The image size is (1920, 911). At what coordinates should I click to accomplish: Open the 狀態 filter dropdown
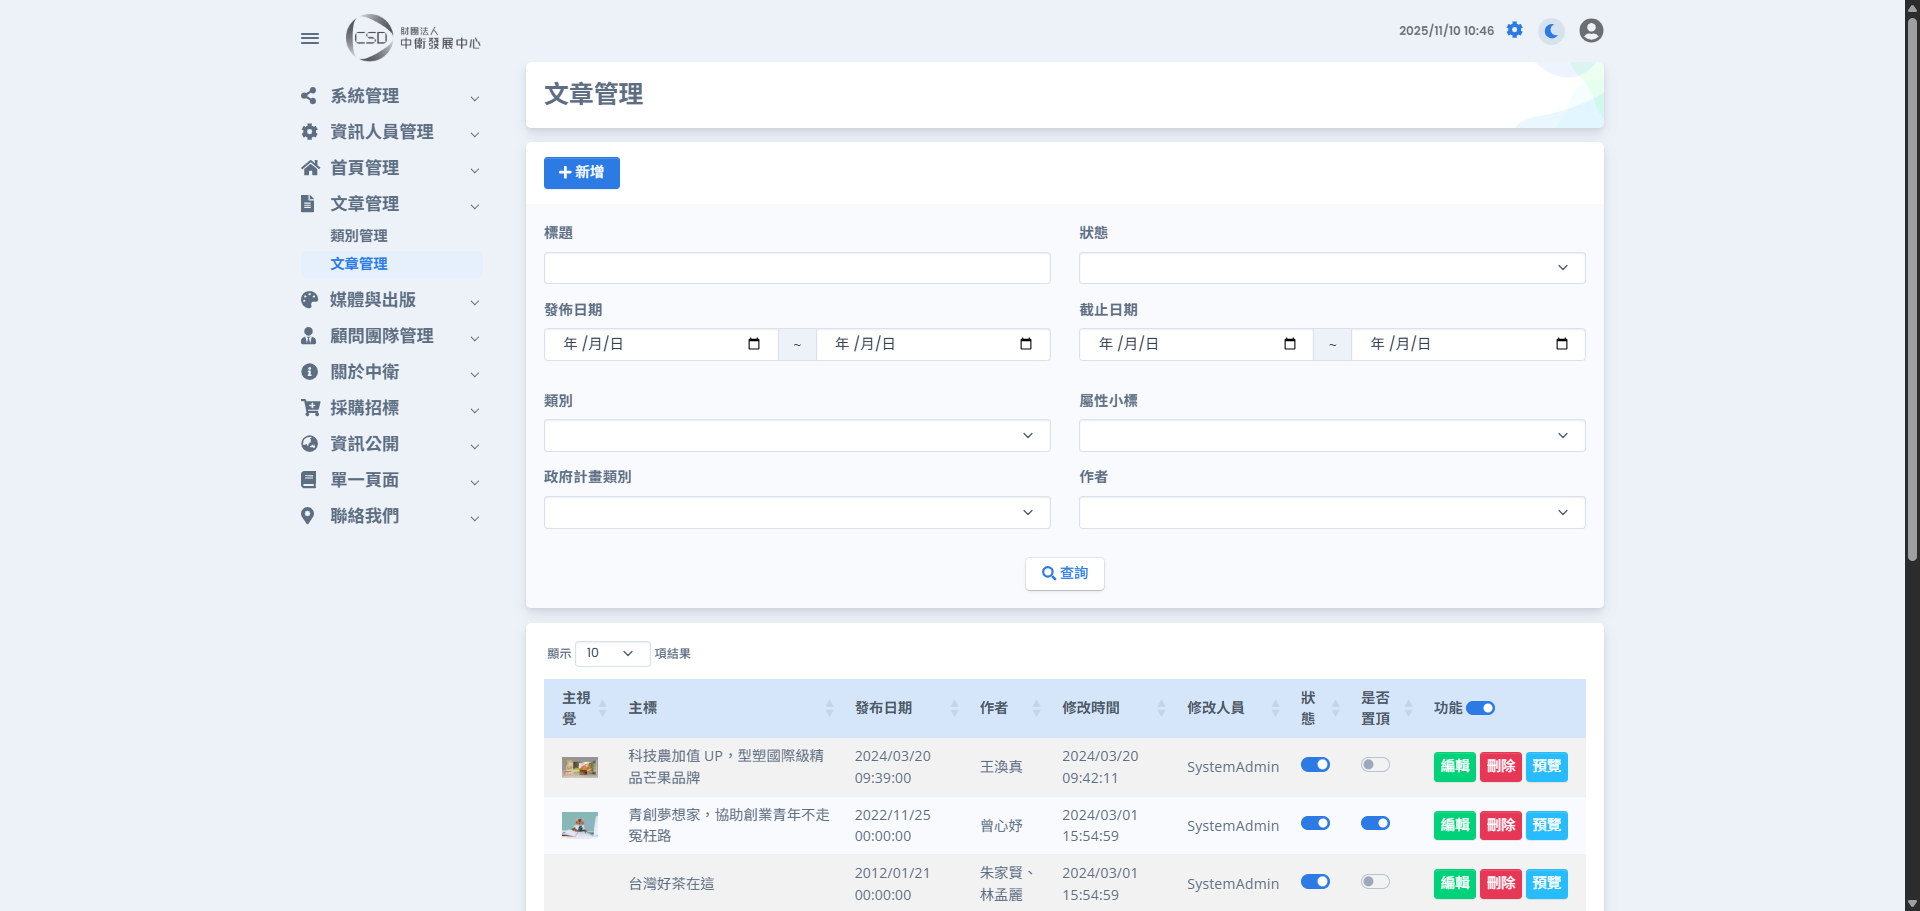tap(1331, 268)
